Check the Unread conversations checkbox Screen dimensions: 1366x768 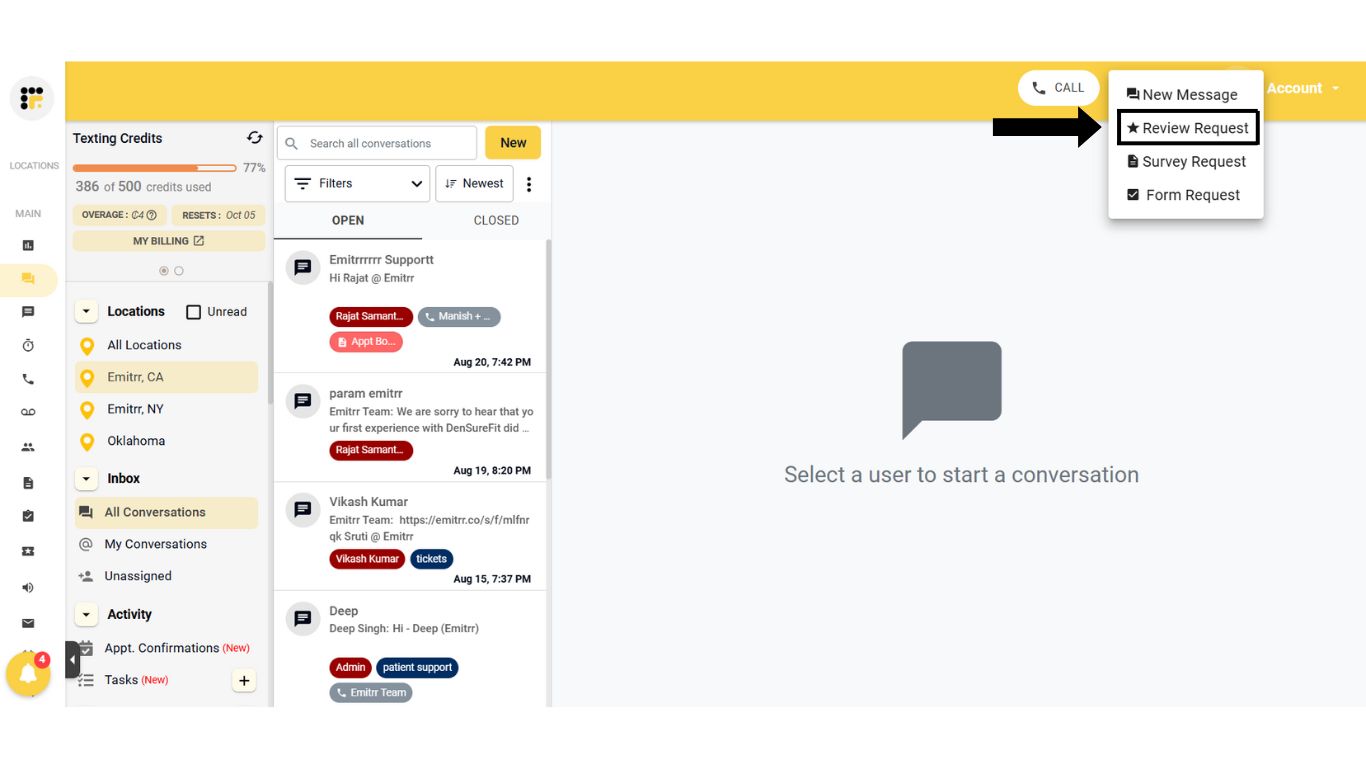pos(193,311)
